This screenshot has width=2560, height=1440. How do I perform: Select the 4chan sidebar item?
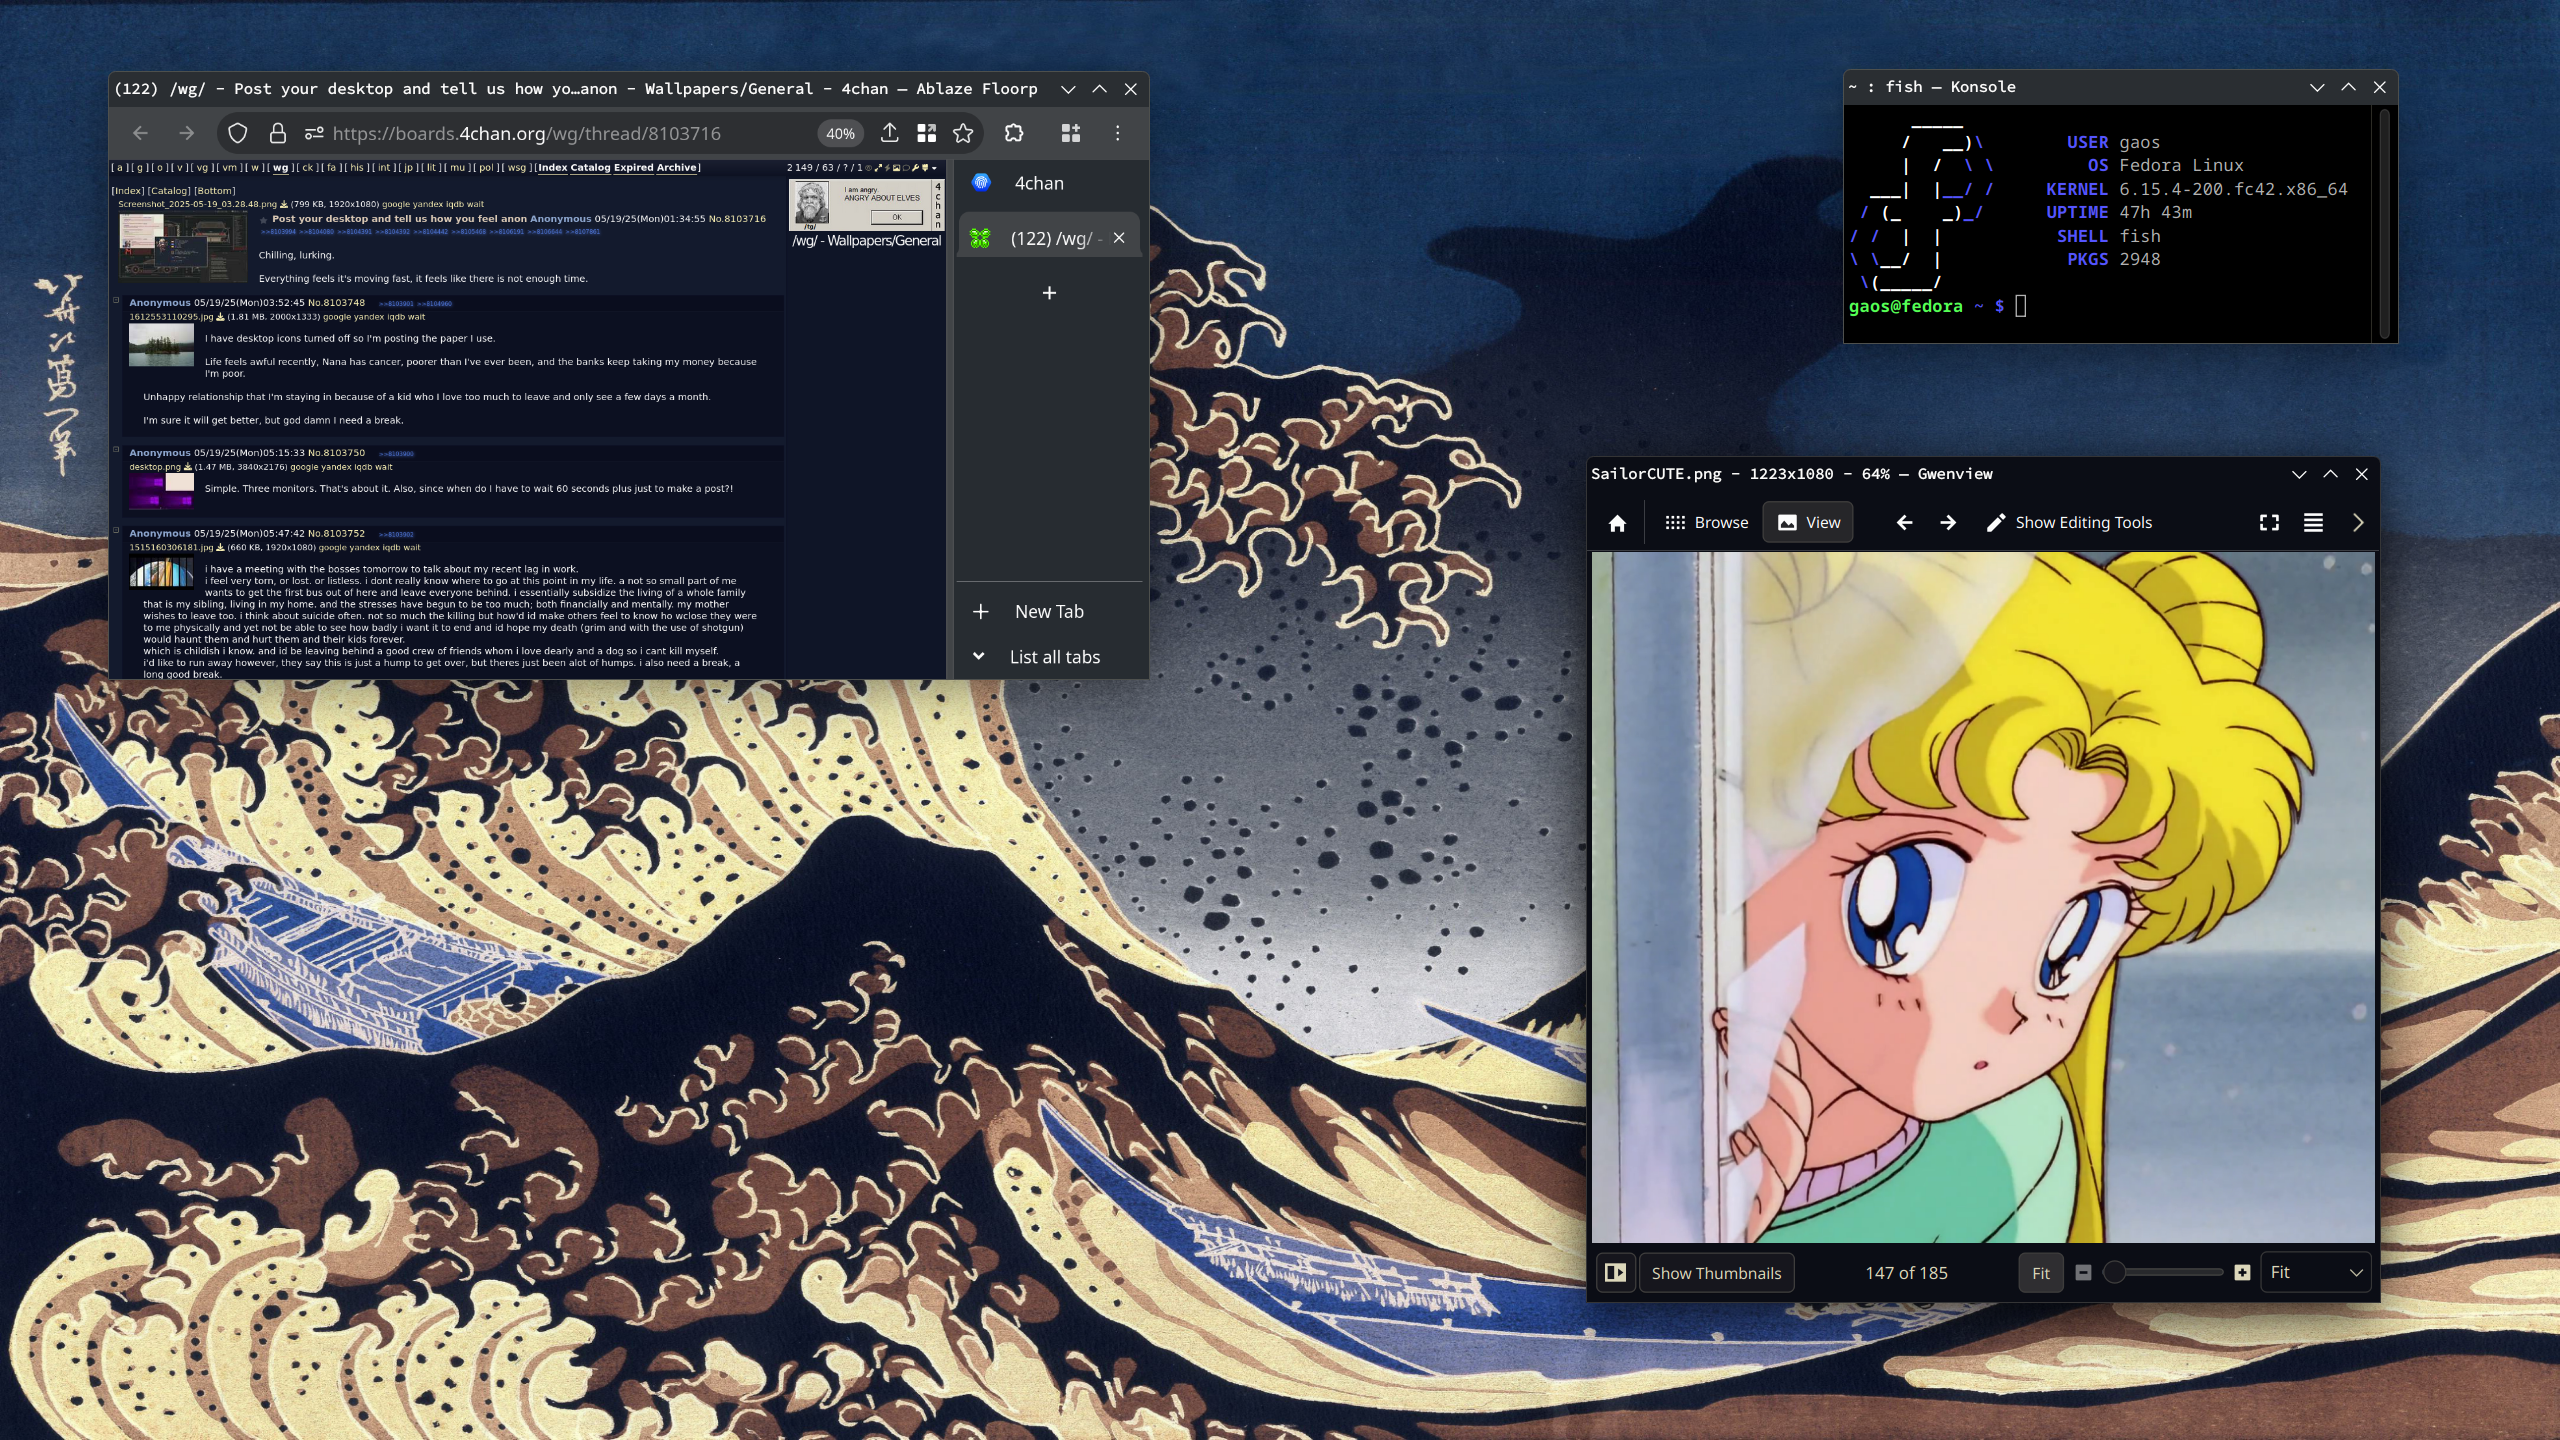pos(1048,183)
